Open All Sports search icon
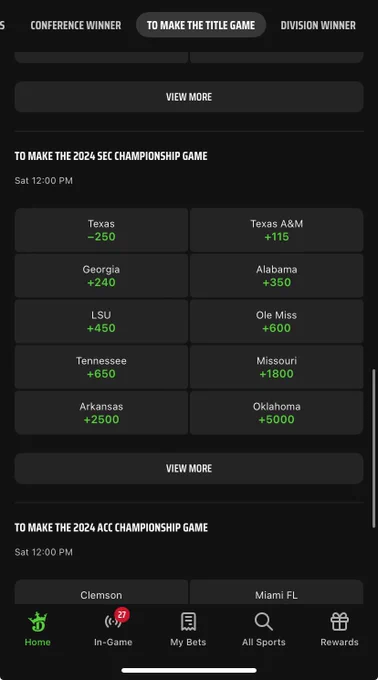The width and height of the screenshot is (378, 680). (264, 622)
